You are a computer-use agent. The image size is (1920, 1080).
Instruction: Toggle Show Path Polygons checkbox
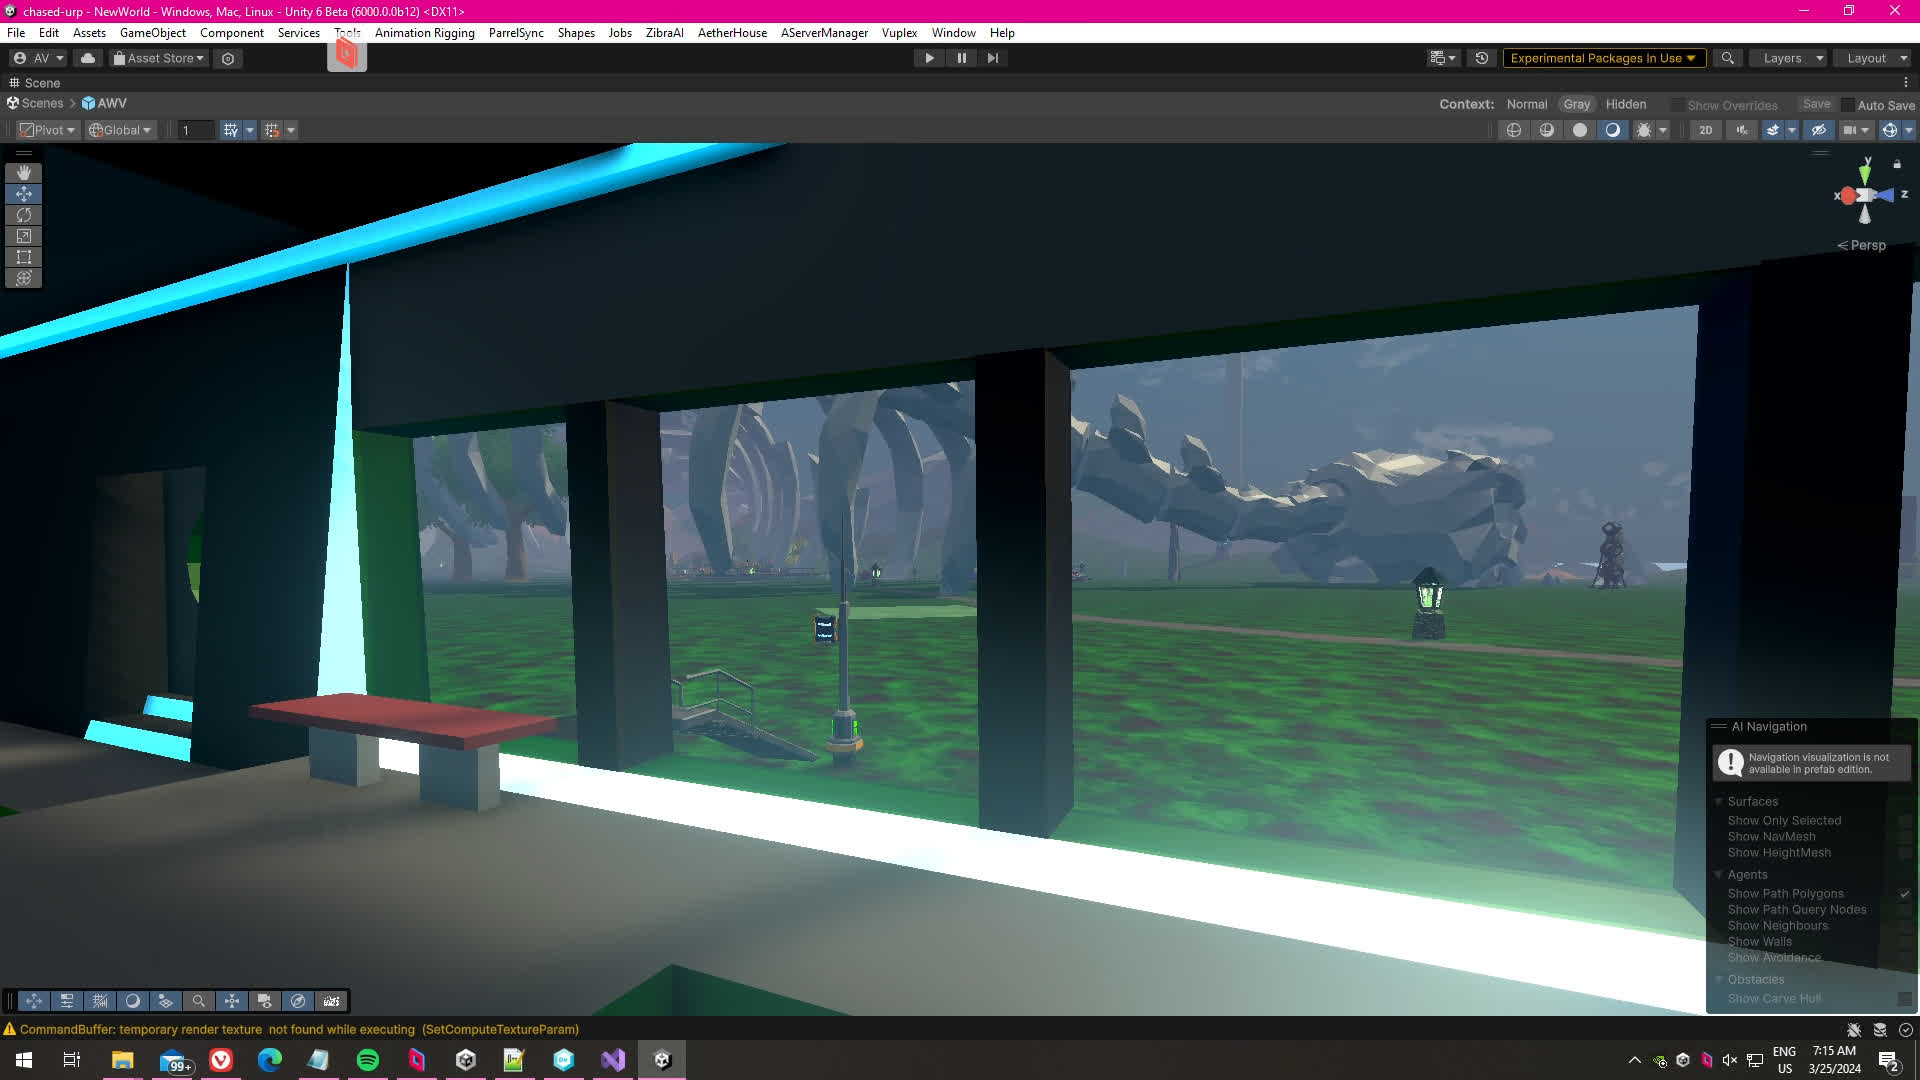(x=1905, y=894)
